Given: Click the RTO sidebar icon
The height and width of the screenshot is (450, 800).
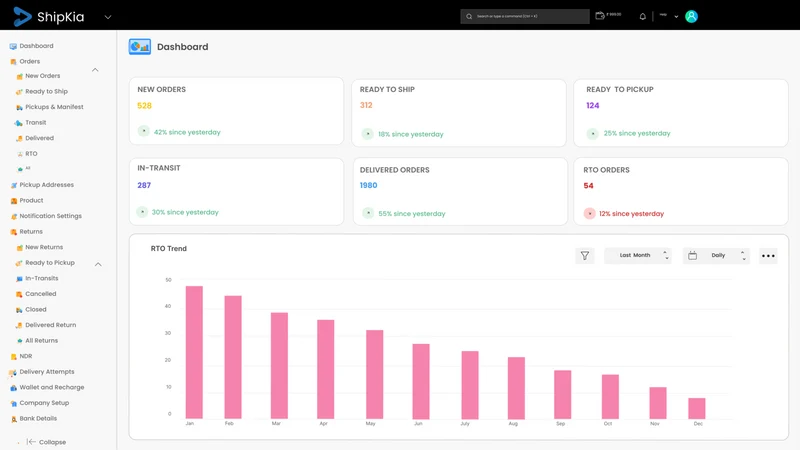Looking at the screenshot, I should 20,154.
